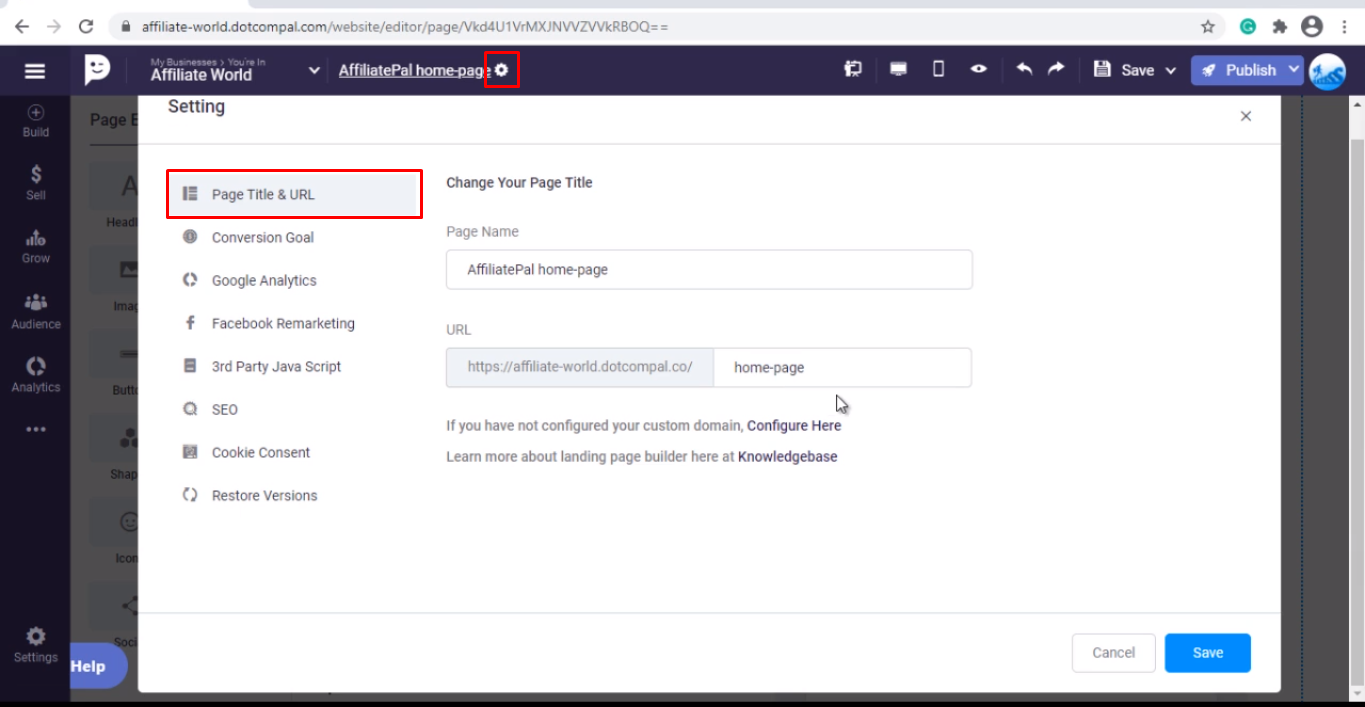Image resolution: width=1365 pixels, height=707 pixels.
Task: Click the Save button in the dialog
Action: pyautogui.click(x=1208, y=653)
